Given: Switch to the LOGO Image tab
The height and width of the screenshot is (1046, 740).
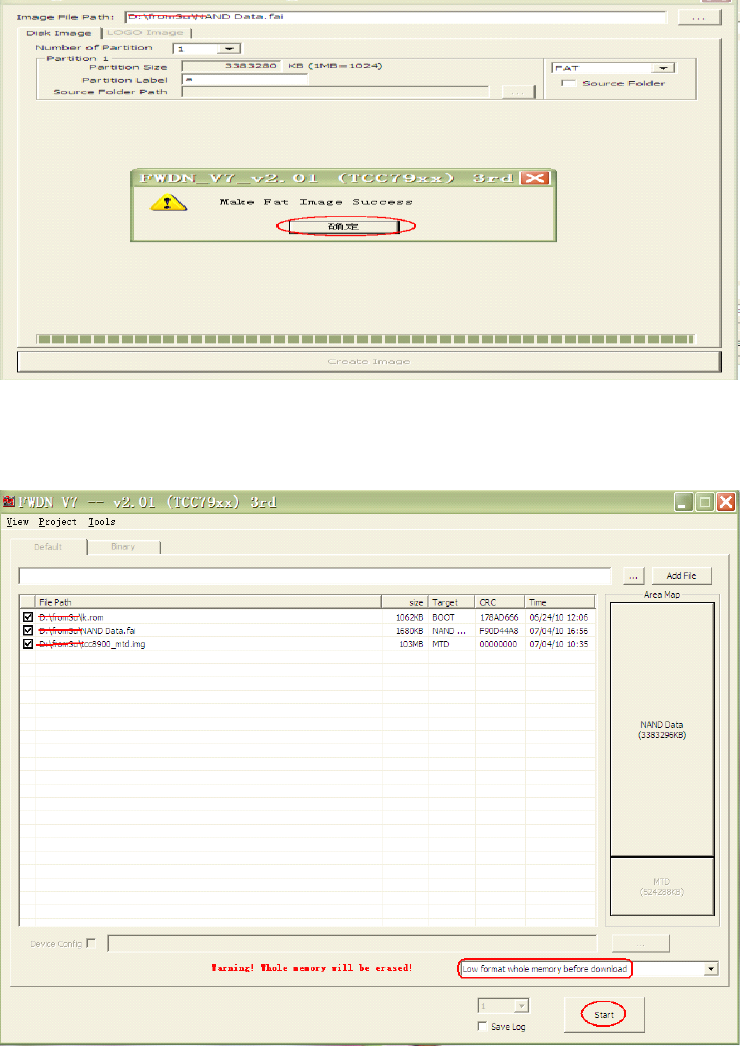Looking at the screenshot, I should (x=145, y=33).
